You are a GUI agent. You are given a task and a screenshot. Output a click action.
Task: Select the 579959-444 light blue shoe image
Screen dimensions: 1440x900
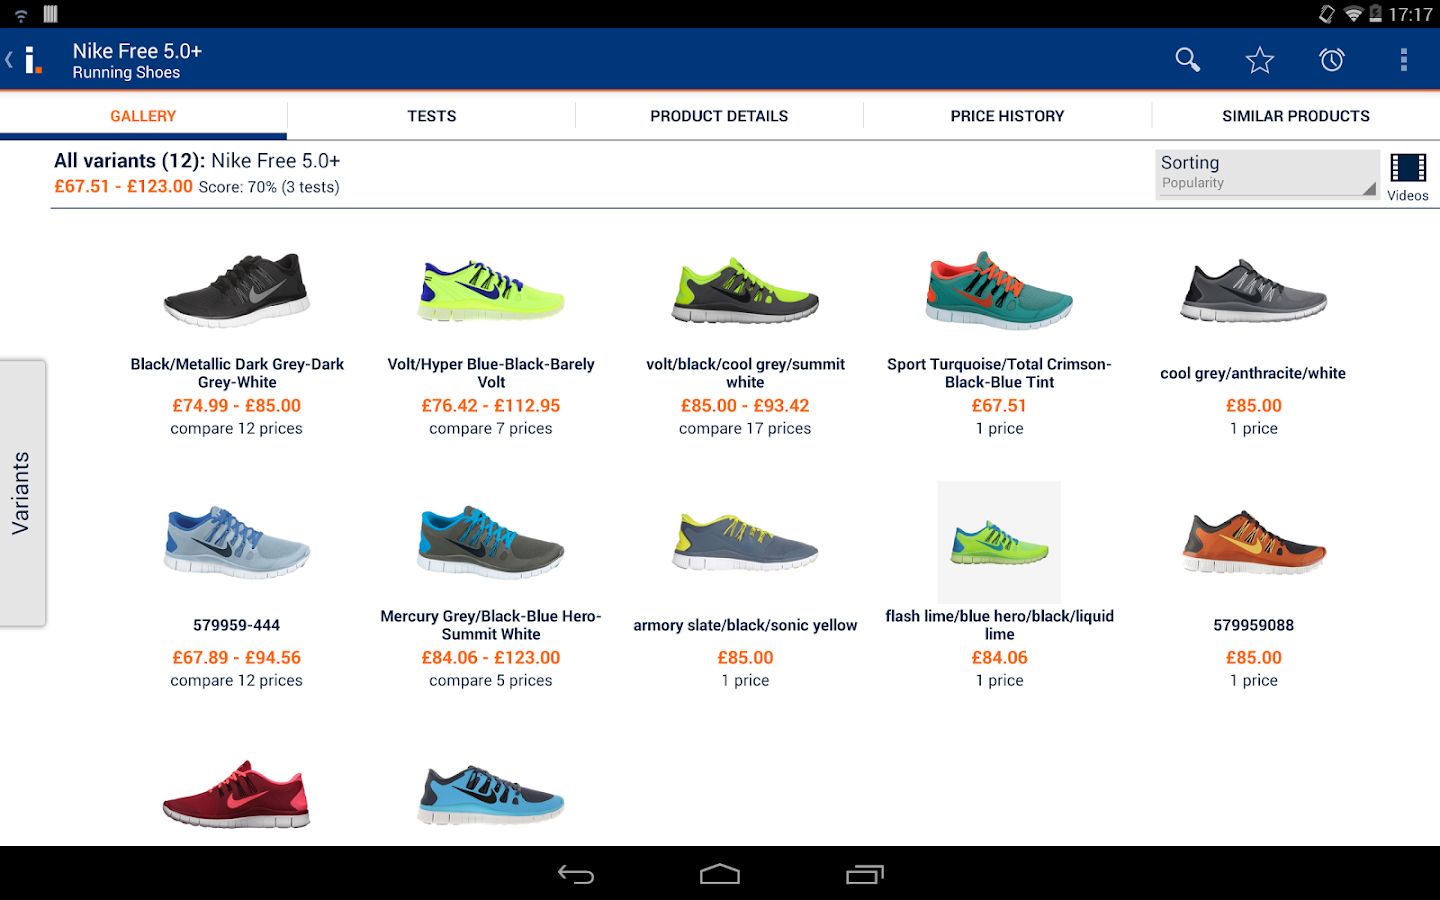[x=237, y=542]
